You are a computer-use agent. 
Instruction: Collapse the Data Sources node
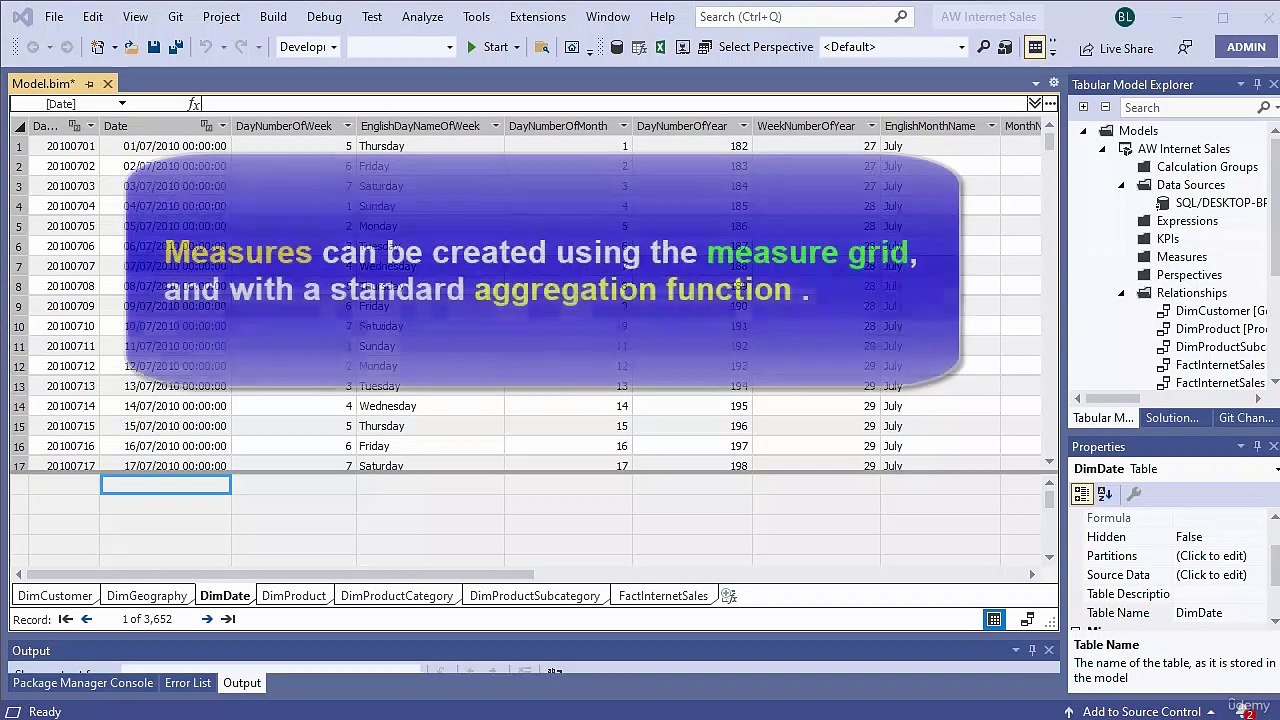pyautogui.click(x=1121, y=185)
